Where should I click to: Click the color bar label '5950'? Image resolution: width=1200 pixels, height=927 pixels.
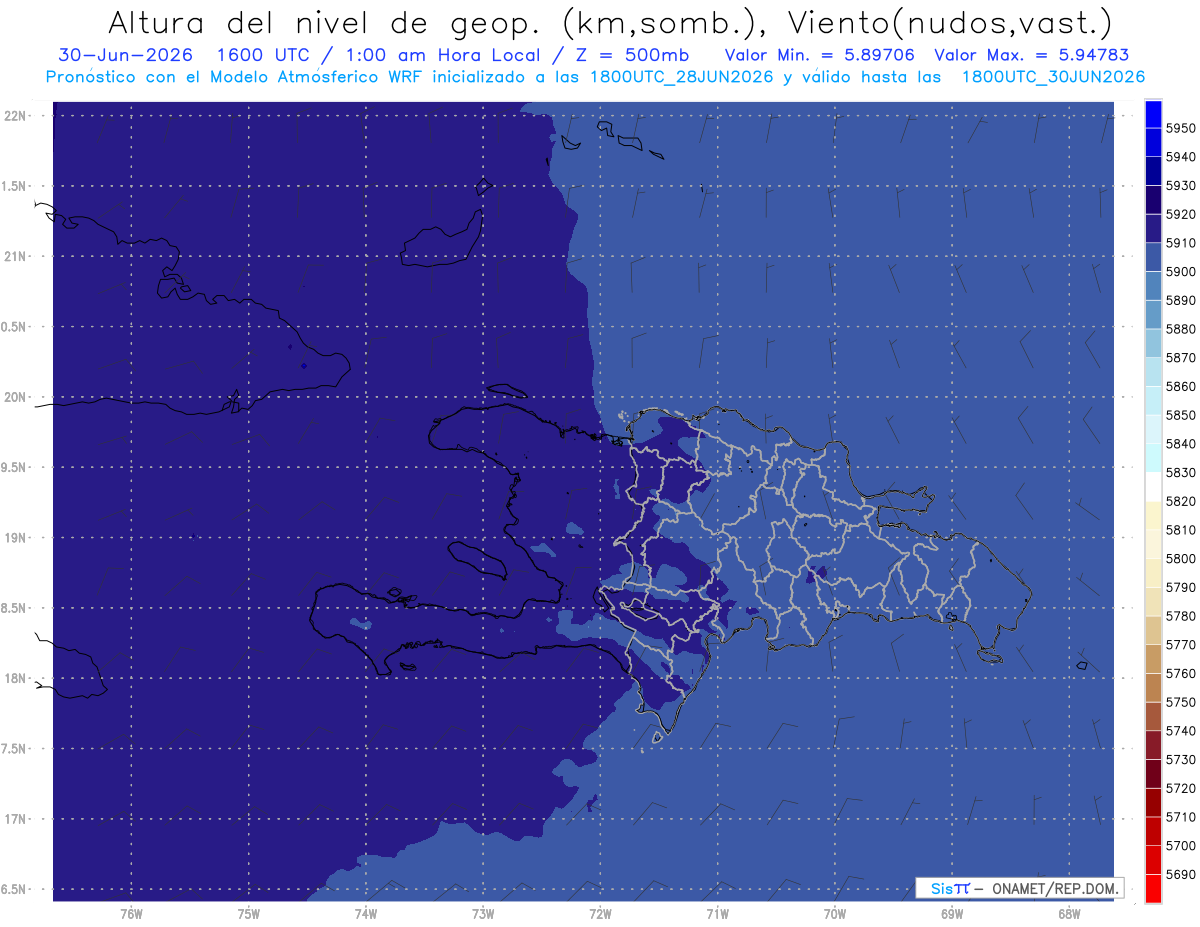(1180, 129)
